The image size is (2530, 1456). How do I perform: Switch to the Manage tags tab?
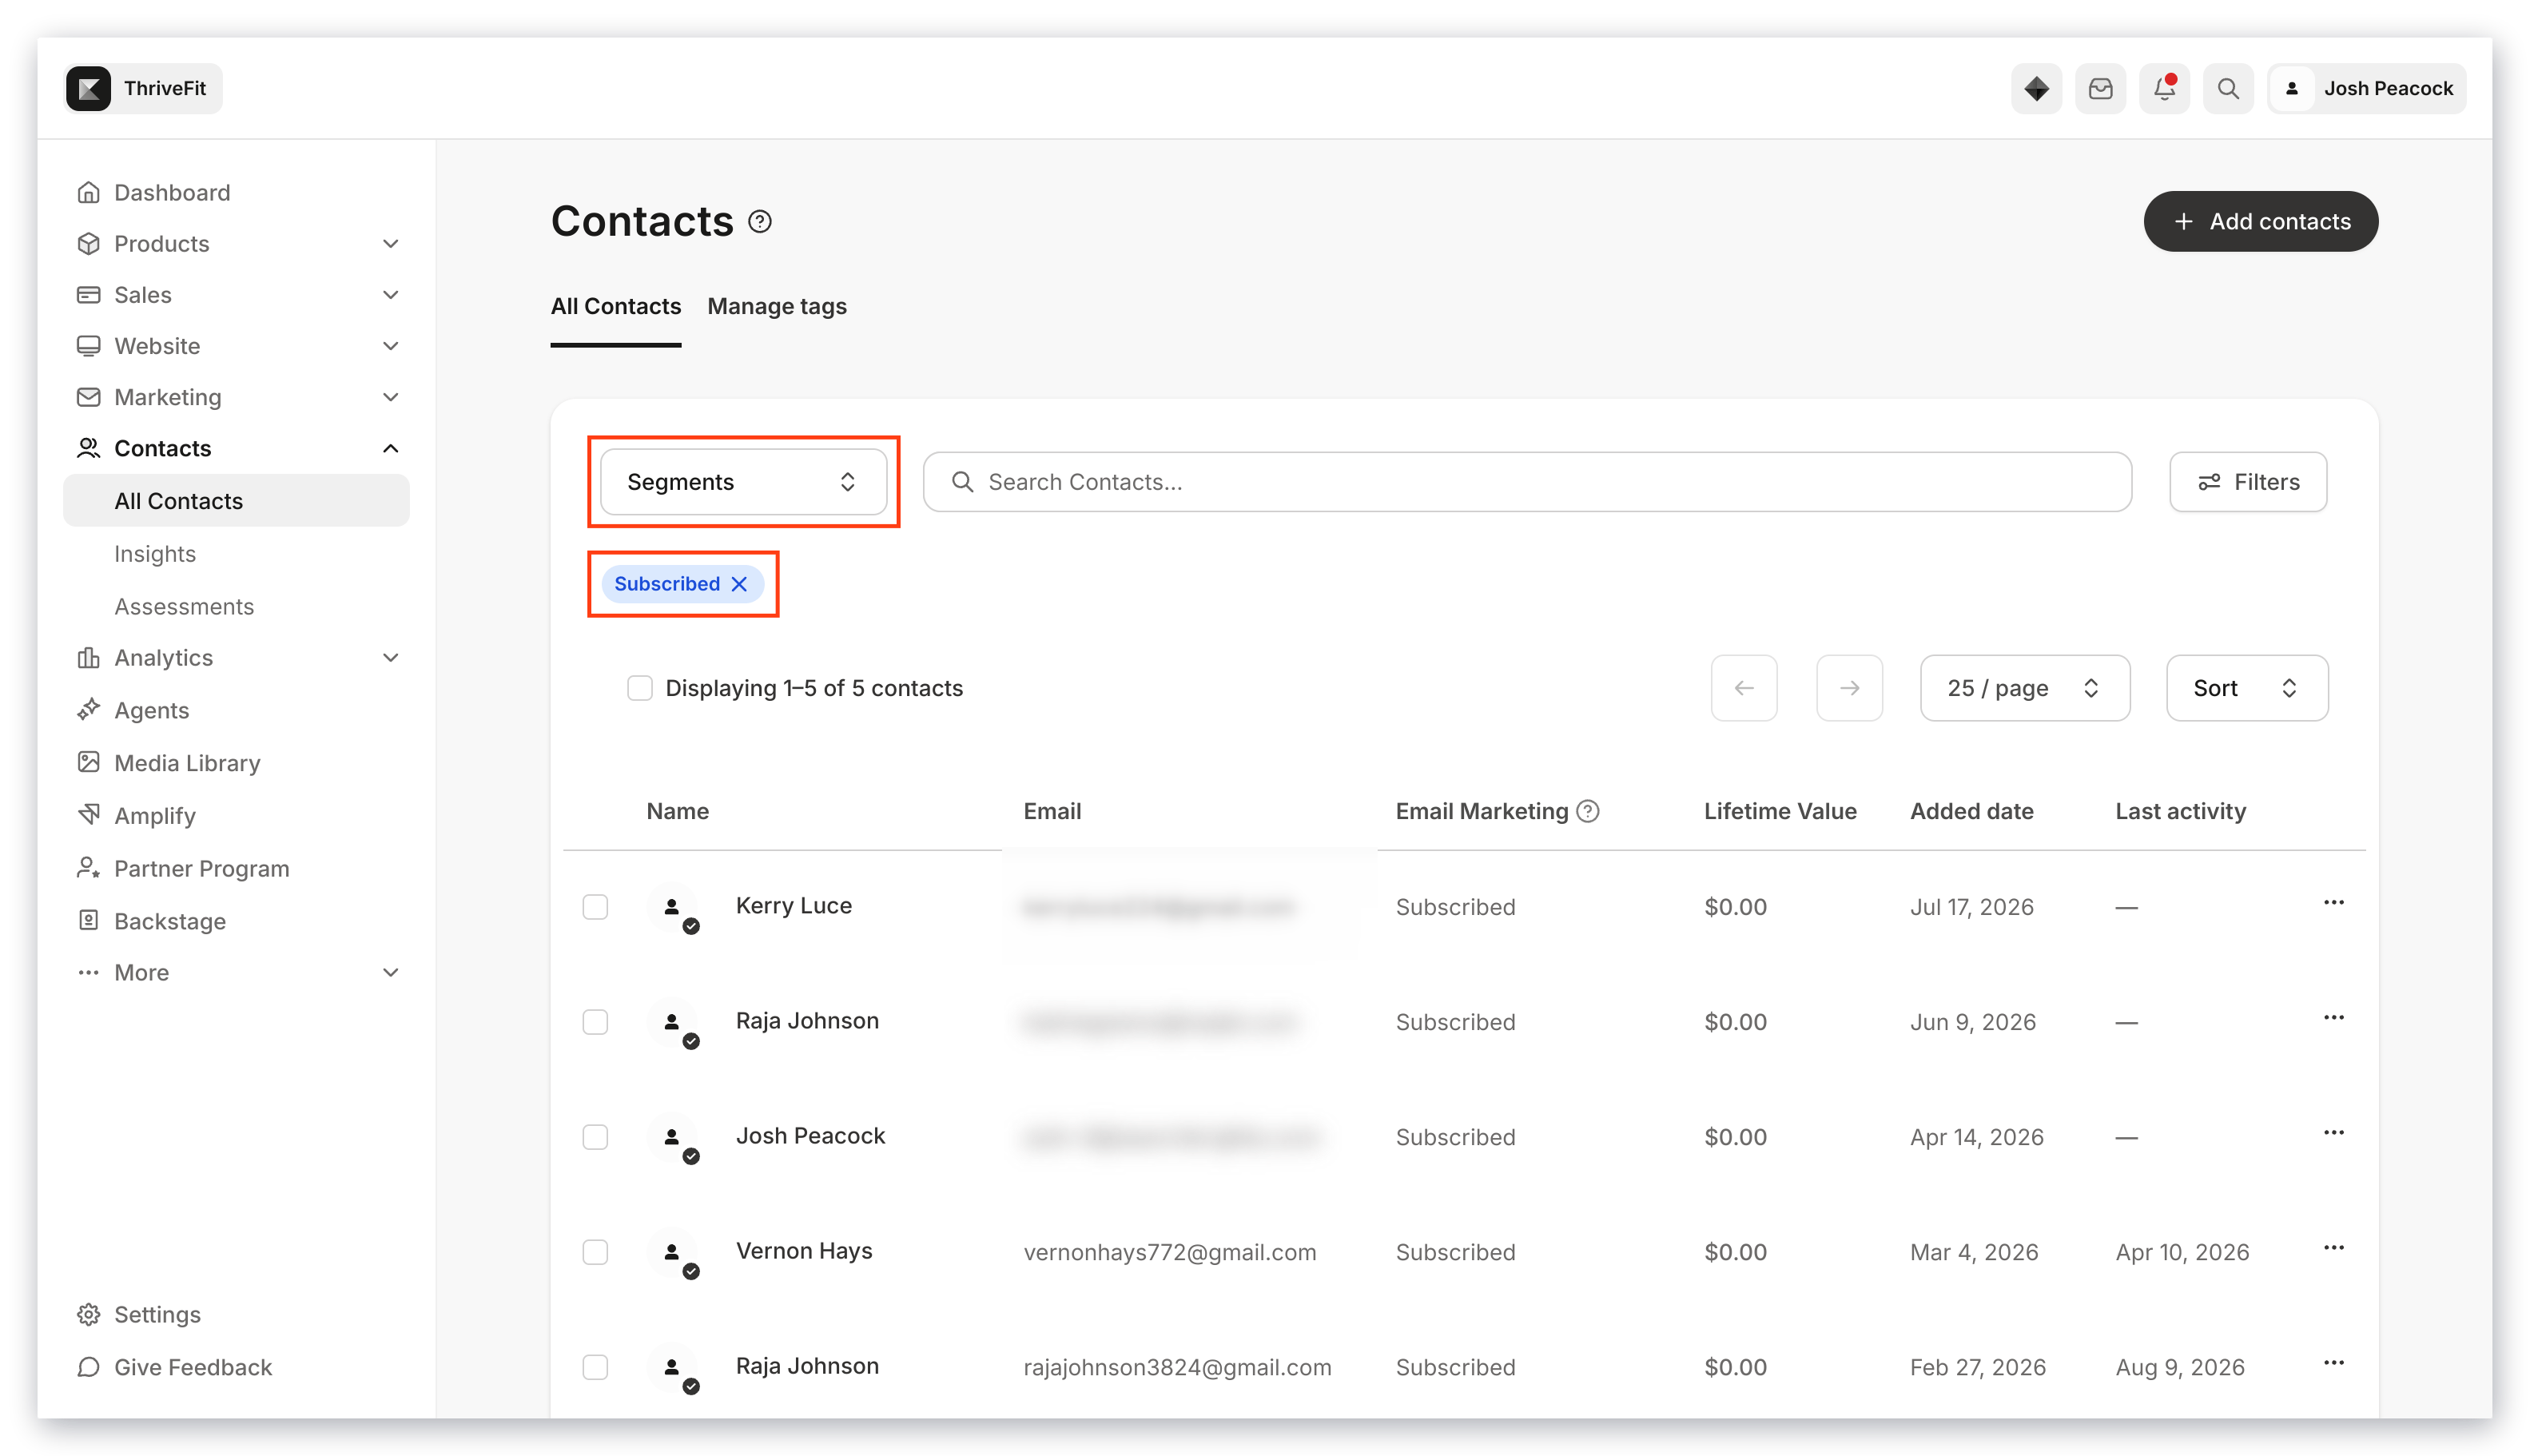coord(776,306)
